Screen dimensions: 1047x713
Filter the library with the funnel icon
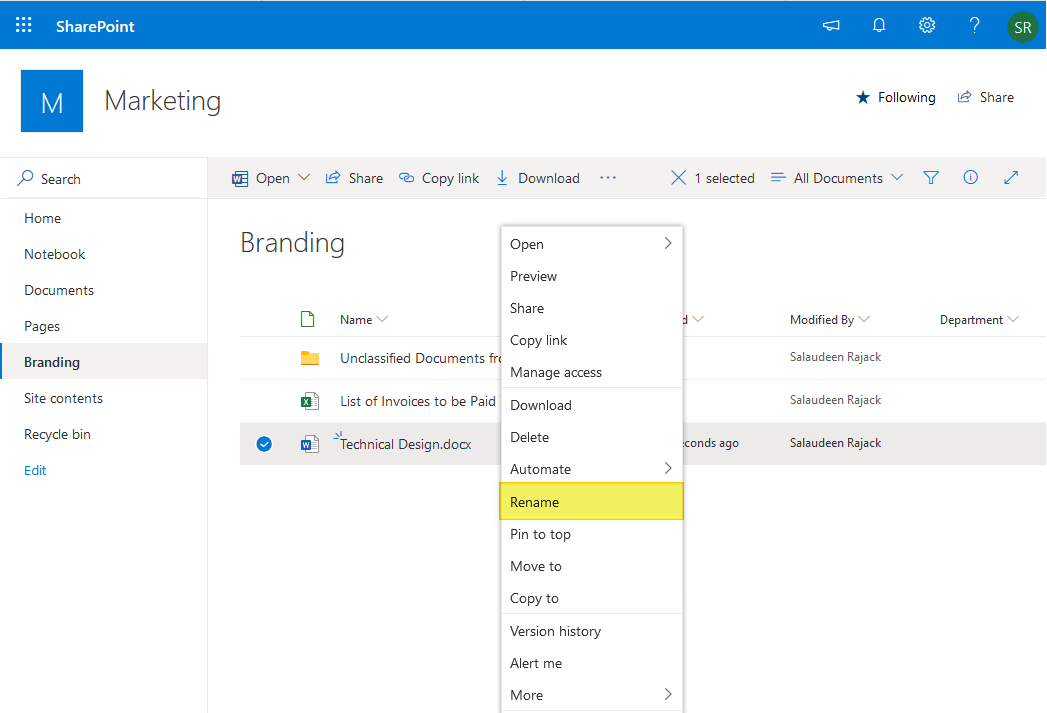[930, 177]
